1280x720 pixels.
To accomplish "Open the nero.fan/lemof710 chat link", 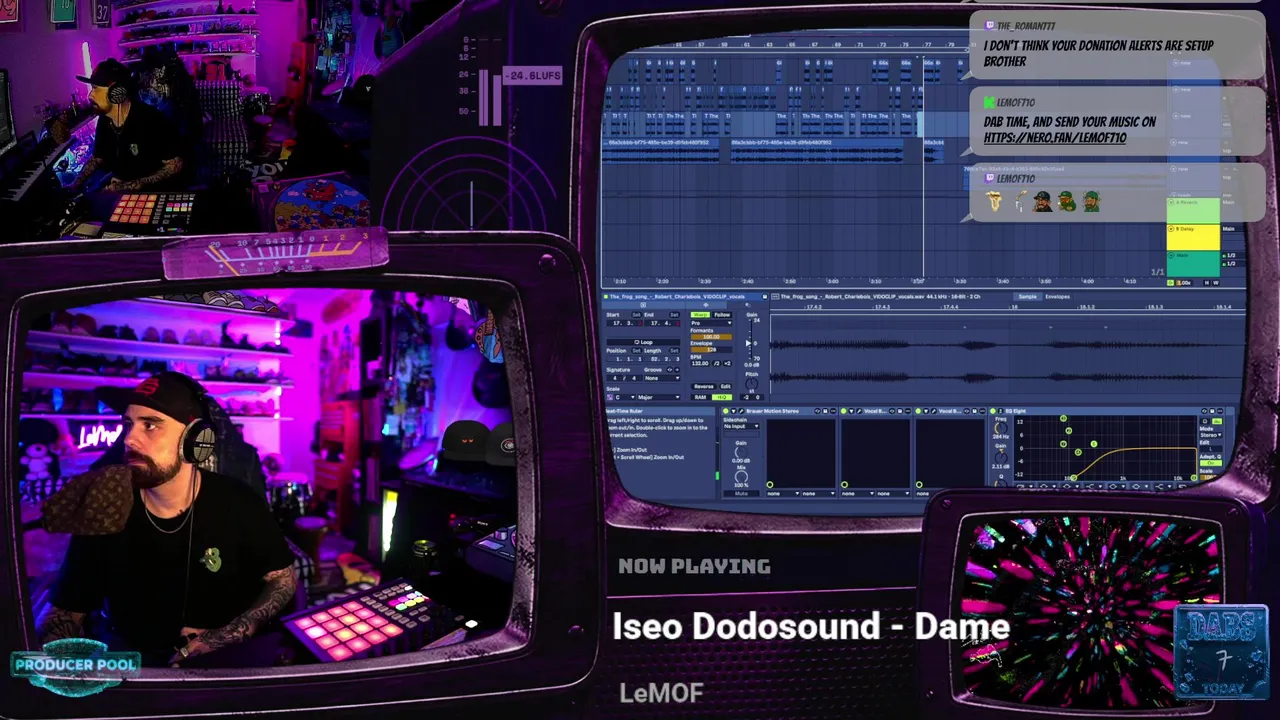I will pos(1054,138).
